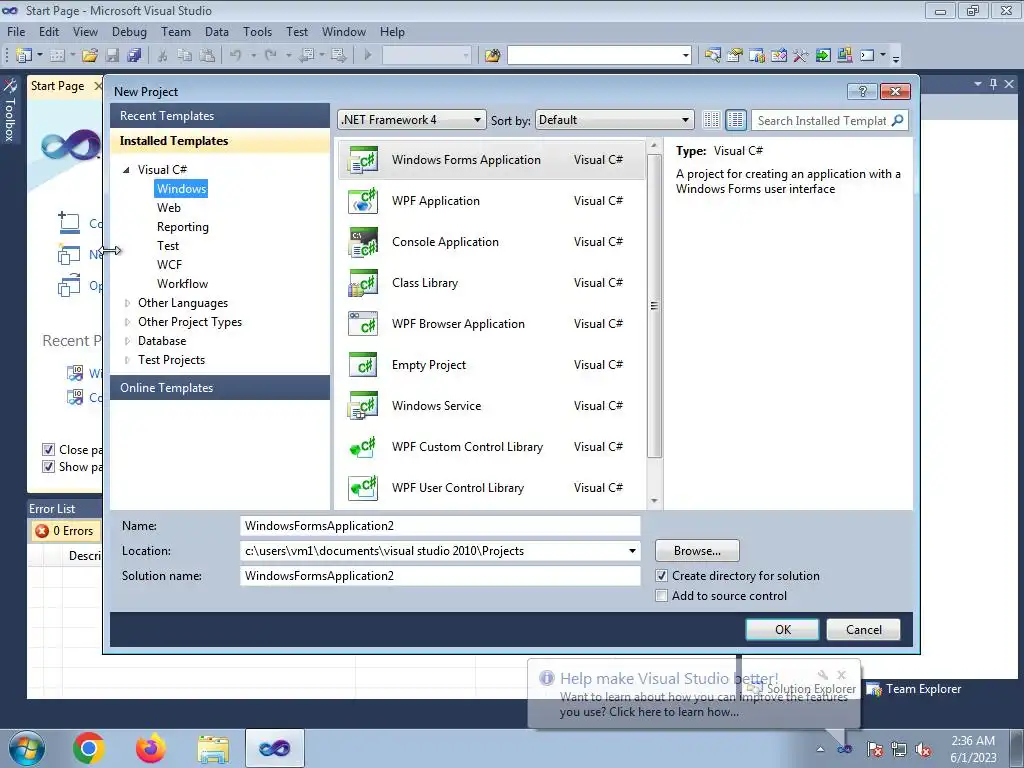
Task: Open Google Chrome from taskbar
Action: pyautogui.click(x=89, y=748)
